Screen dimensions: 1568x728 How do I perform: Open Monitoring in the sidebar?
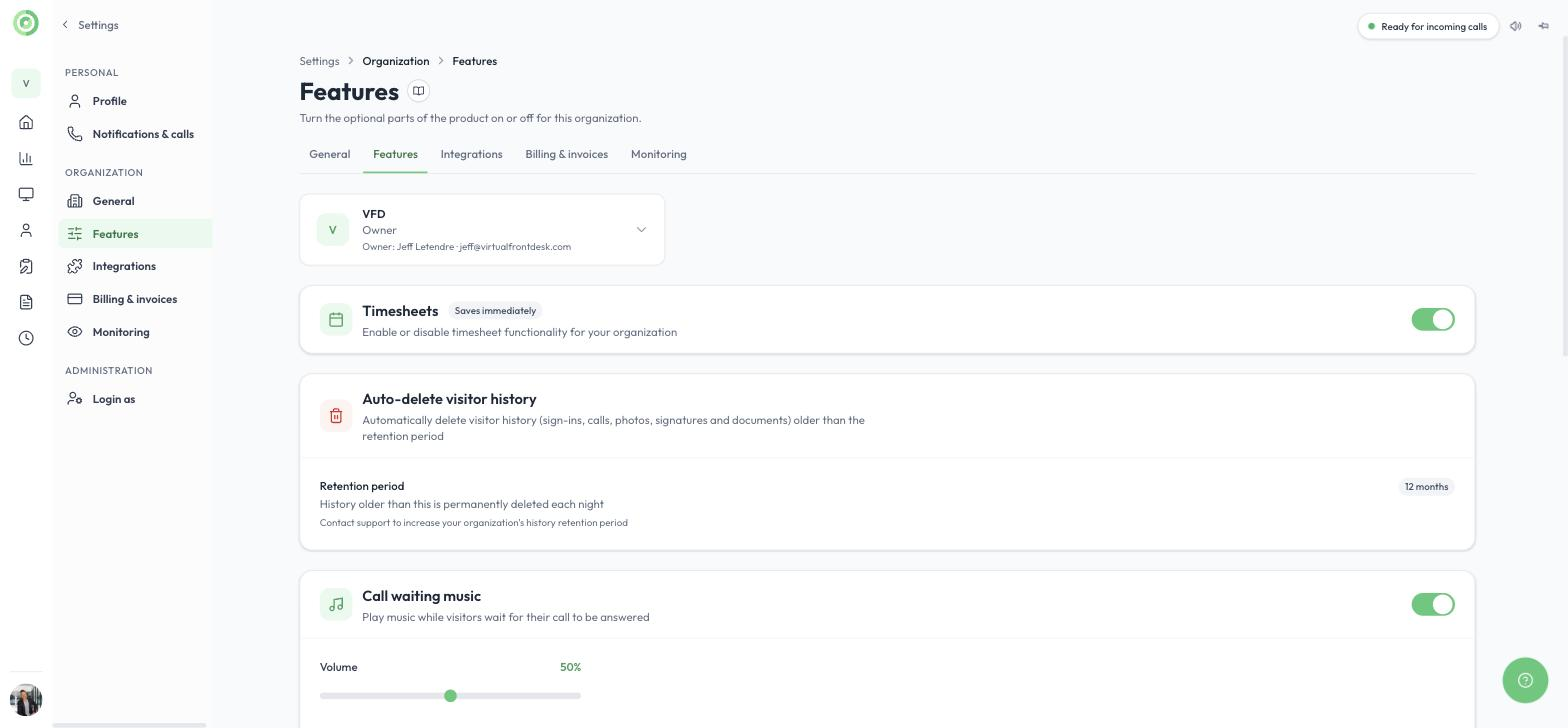pyautogui.click(x=135, y=332)
